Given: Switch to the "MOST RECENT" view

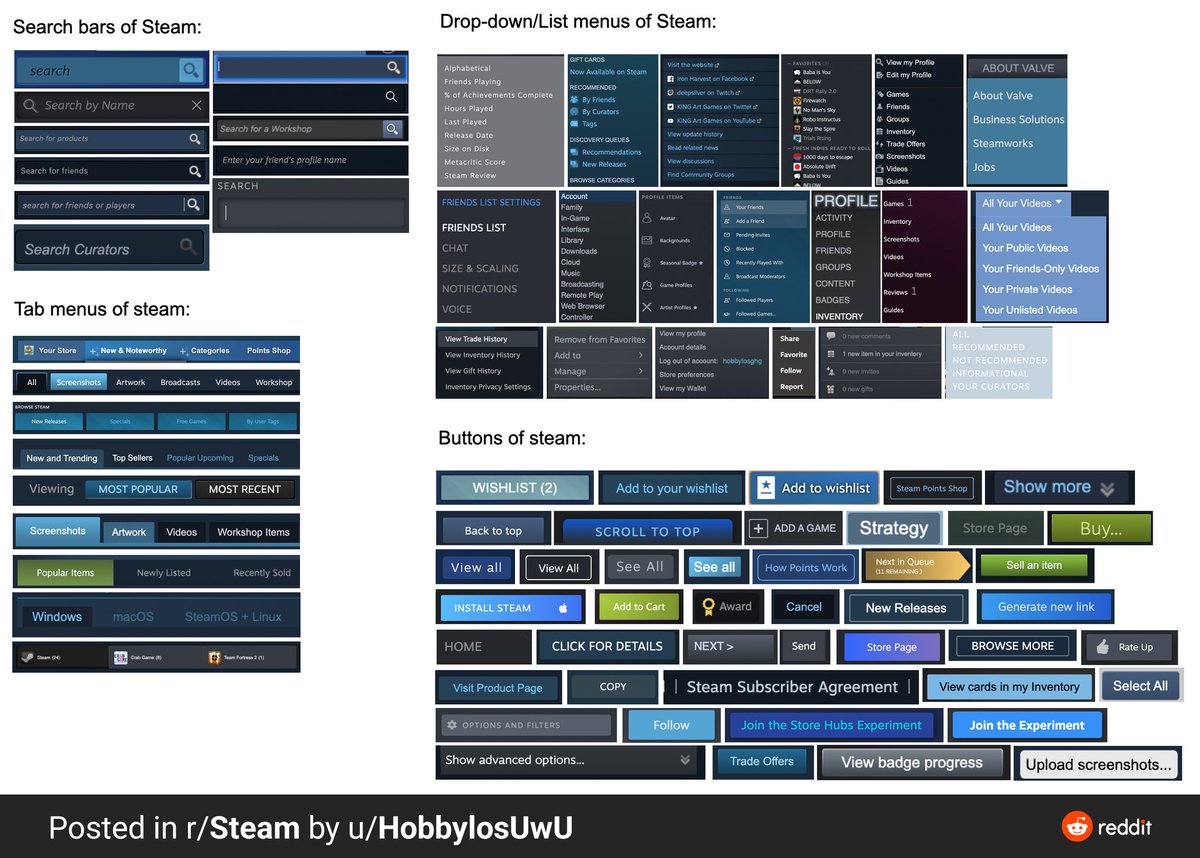Looking at the screenshot, I should pos(245,489).
